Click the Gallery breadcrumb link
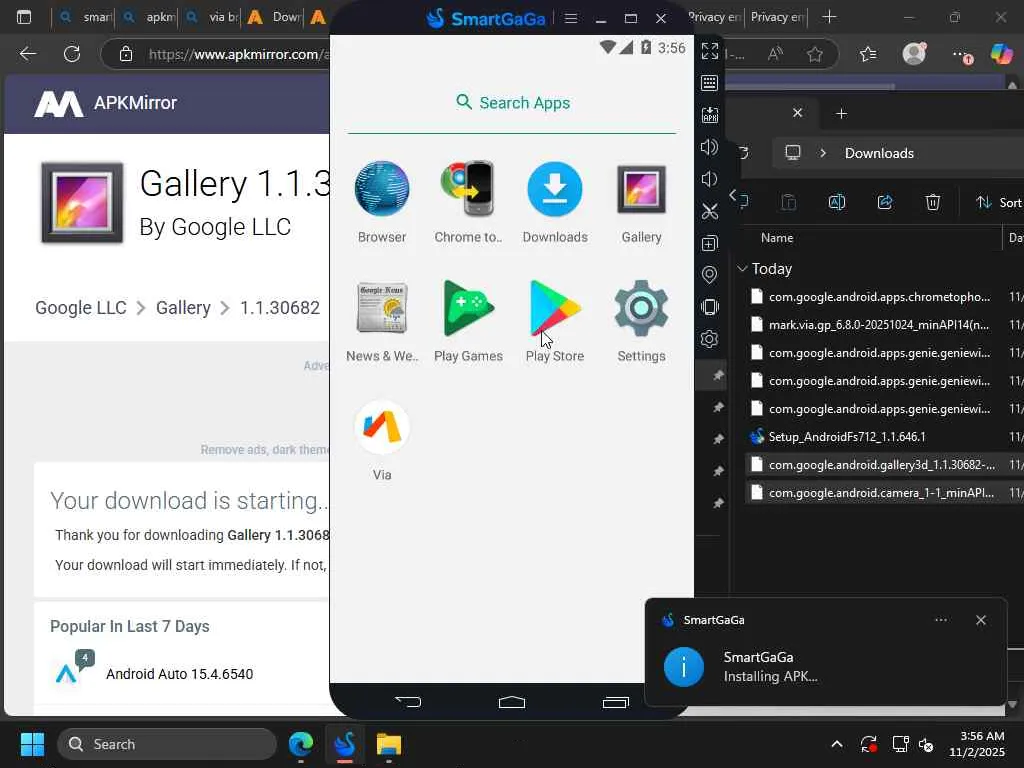This screenshot has width=1024, height=768. (183, 308)
